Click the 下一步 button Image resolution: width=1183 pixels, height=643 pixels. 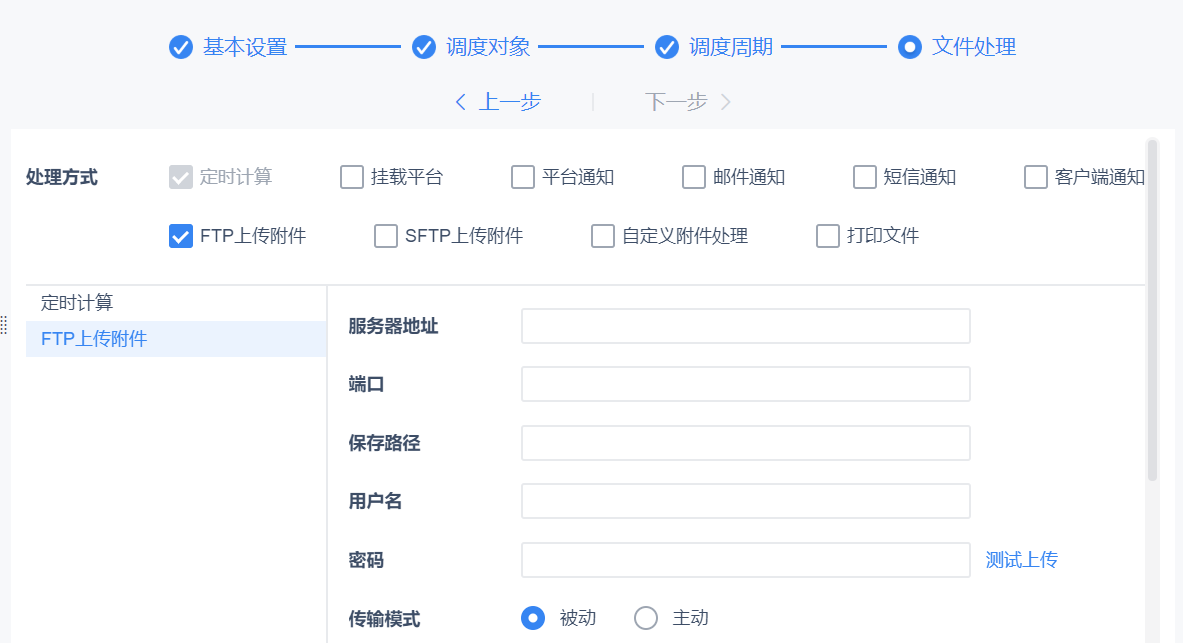tap(676, 102)
